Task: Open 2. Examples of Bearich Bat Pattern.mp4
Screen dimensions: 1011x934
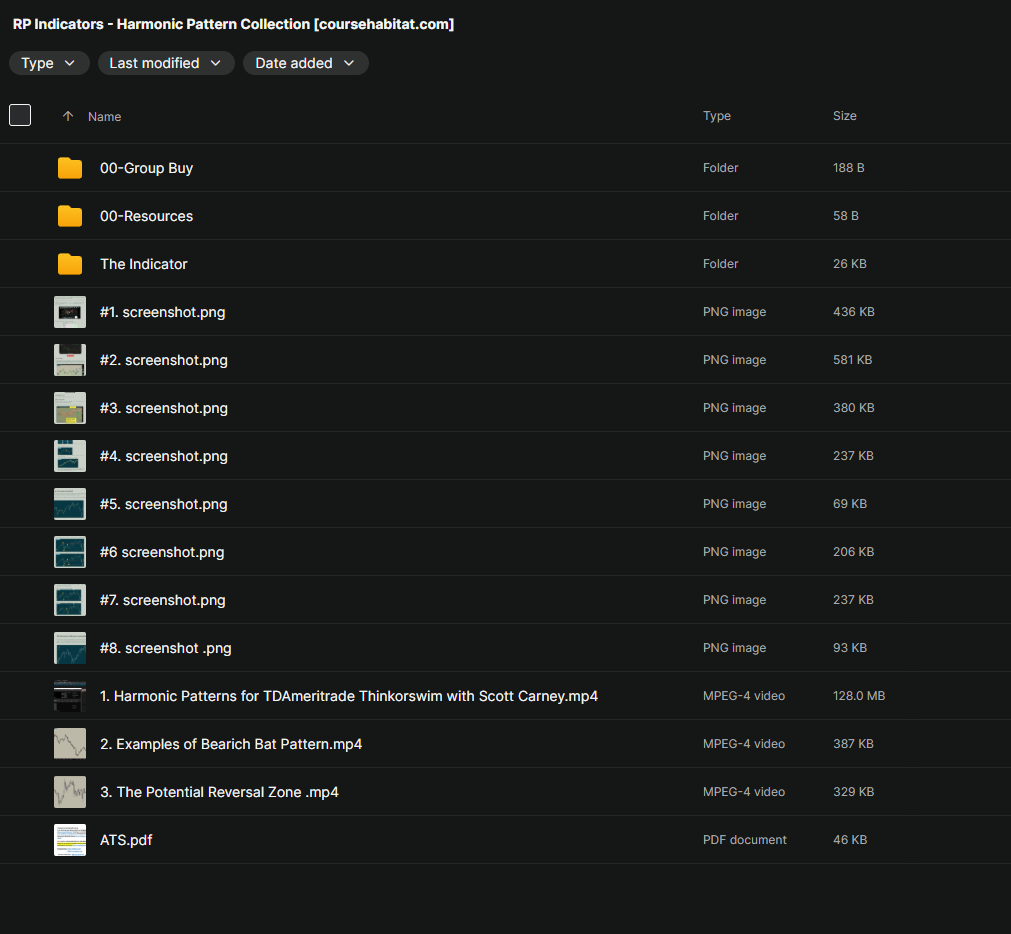Action: (x=231, y=744)
